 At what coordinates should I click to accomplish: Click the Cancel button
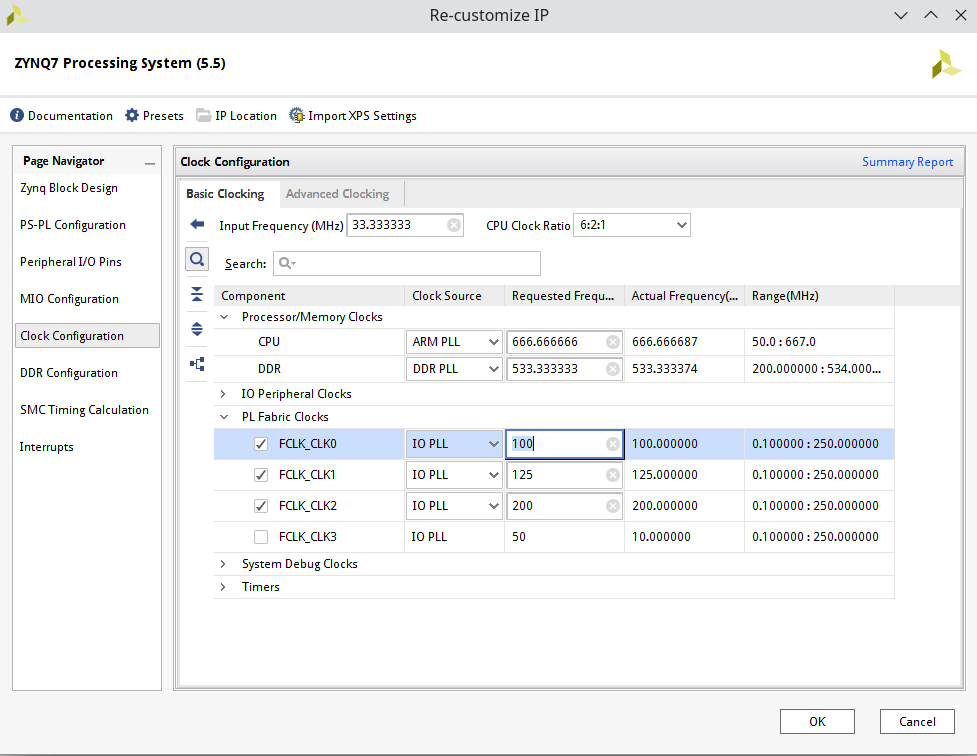pyautogui.click(x=917, y=722)
